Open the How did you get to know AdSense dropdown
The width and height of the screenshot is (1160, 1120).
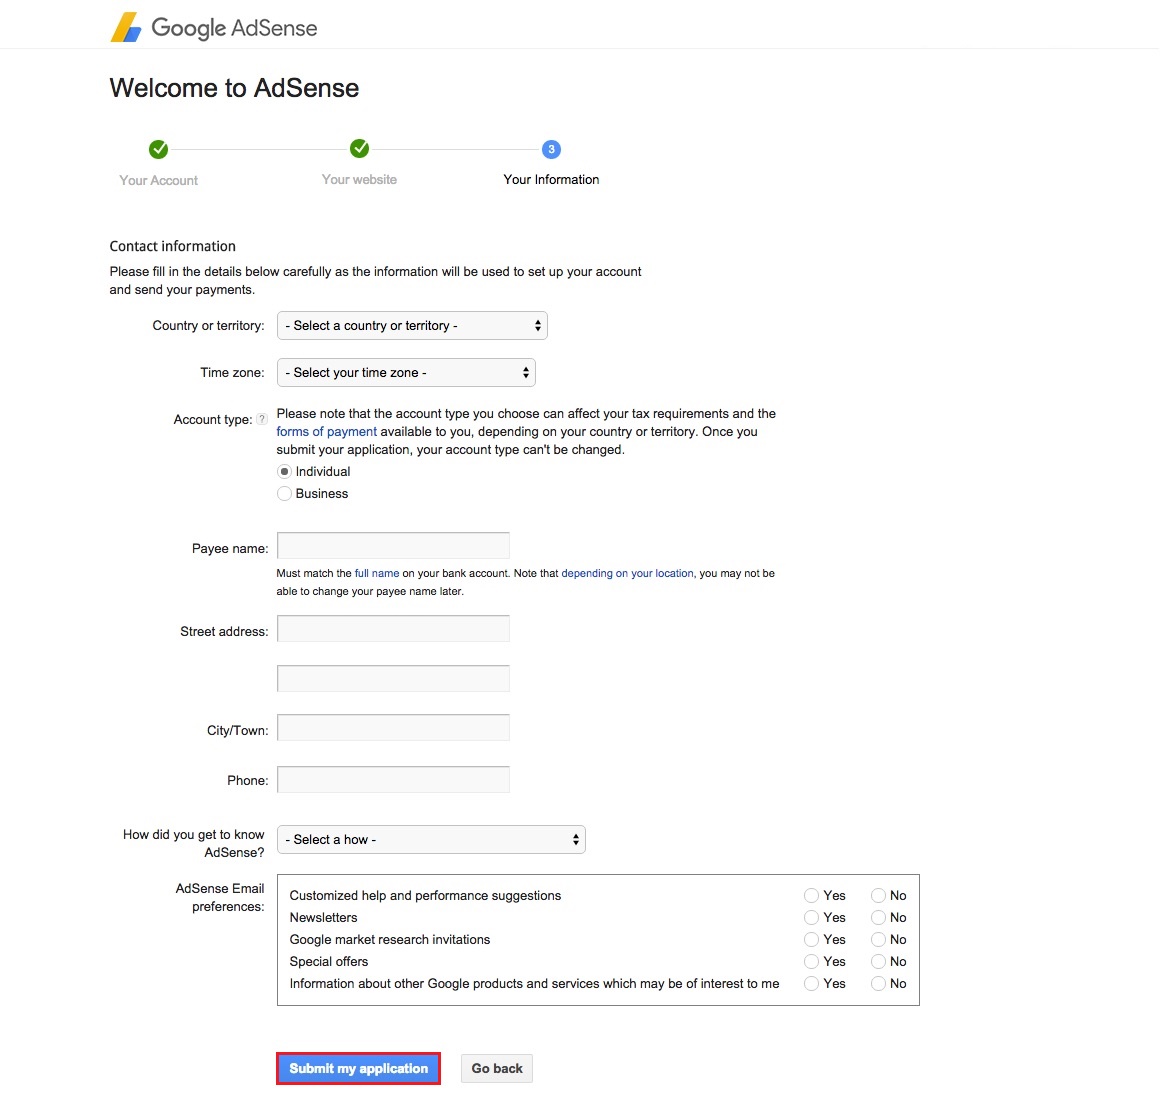[x=431, y=840]
